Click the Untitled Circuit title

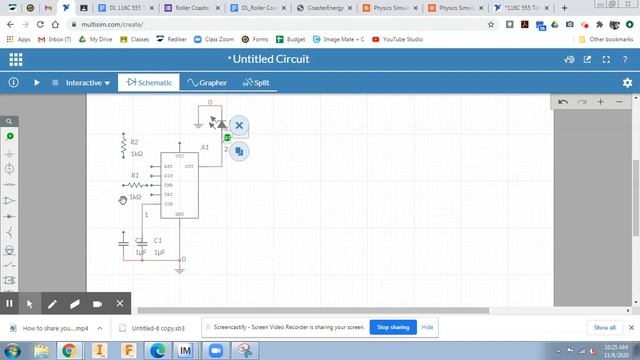pos(271,59)
